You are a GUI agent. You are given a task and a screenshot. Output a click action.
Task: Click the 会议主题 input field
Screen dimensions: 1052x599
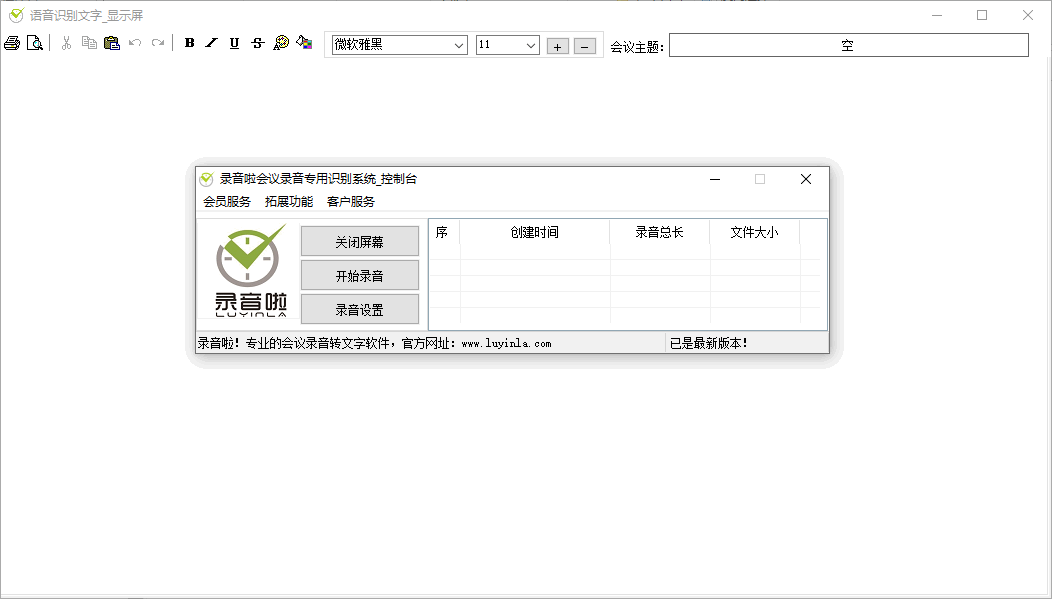[849, 46]
